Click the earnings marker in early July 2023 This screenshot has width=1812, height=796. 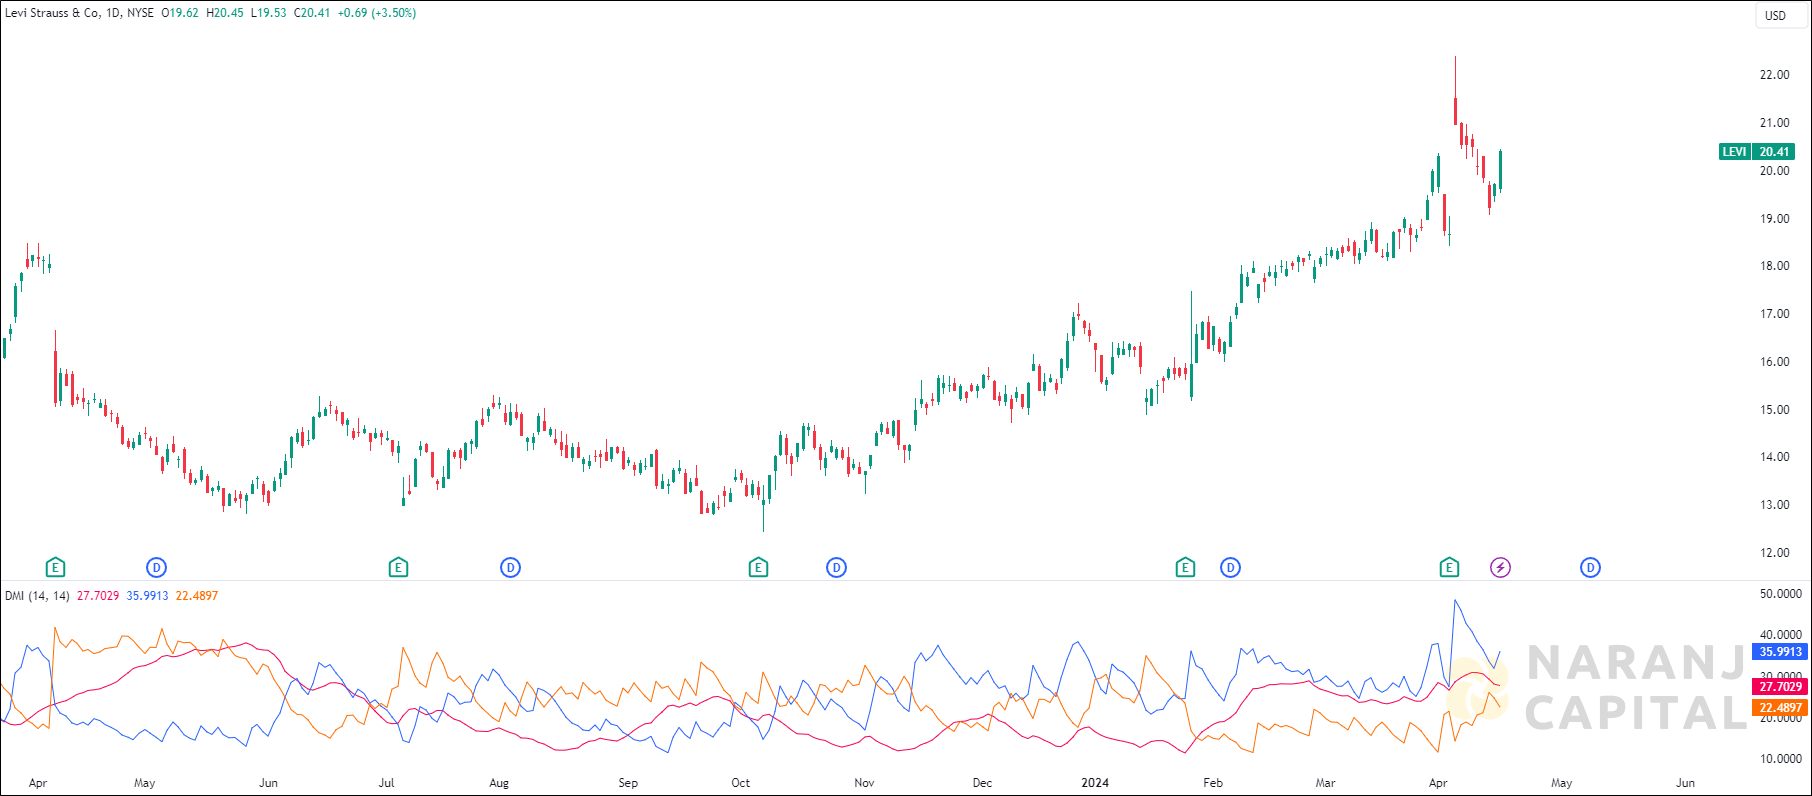tap(398, 568)
